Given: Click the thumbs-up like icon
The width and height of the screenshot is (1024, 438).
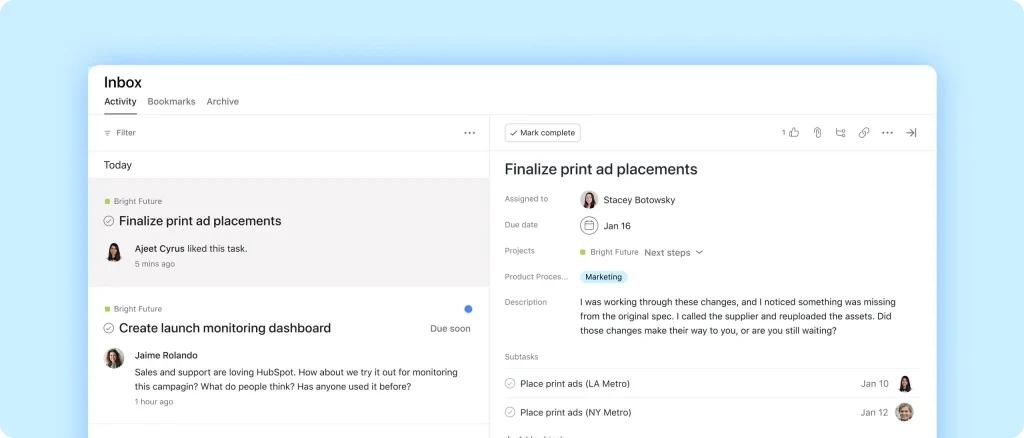Looking at the screenshot, I should 794,132.
